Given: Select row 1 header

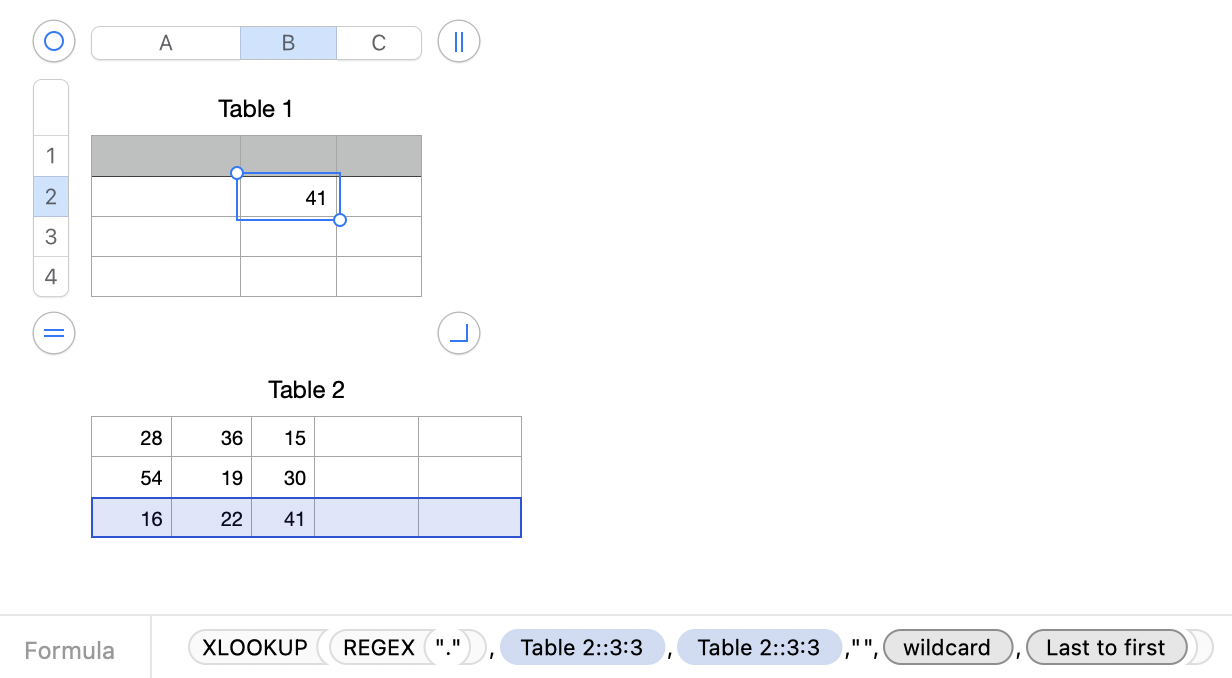Looking at the screenshot, I should (x=51, y=156).
